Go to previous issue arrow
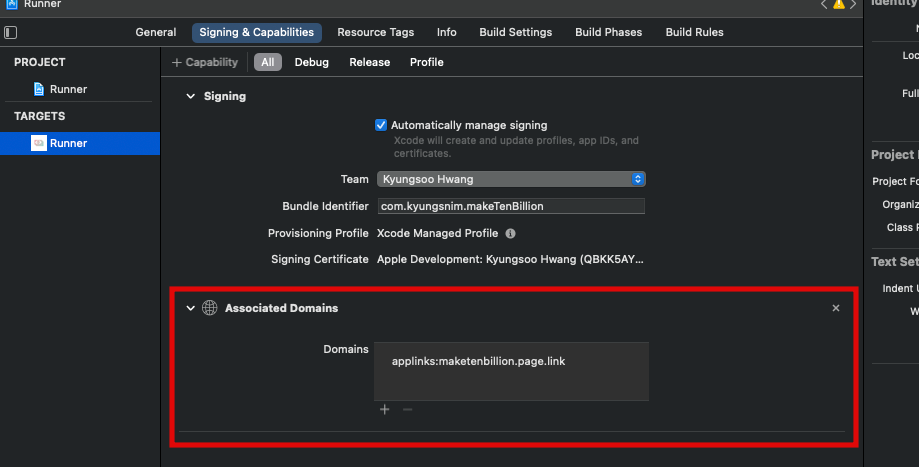 point(824,4)
